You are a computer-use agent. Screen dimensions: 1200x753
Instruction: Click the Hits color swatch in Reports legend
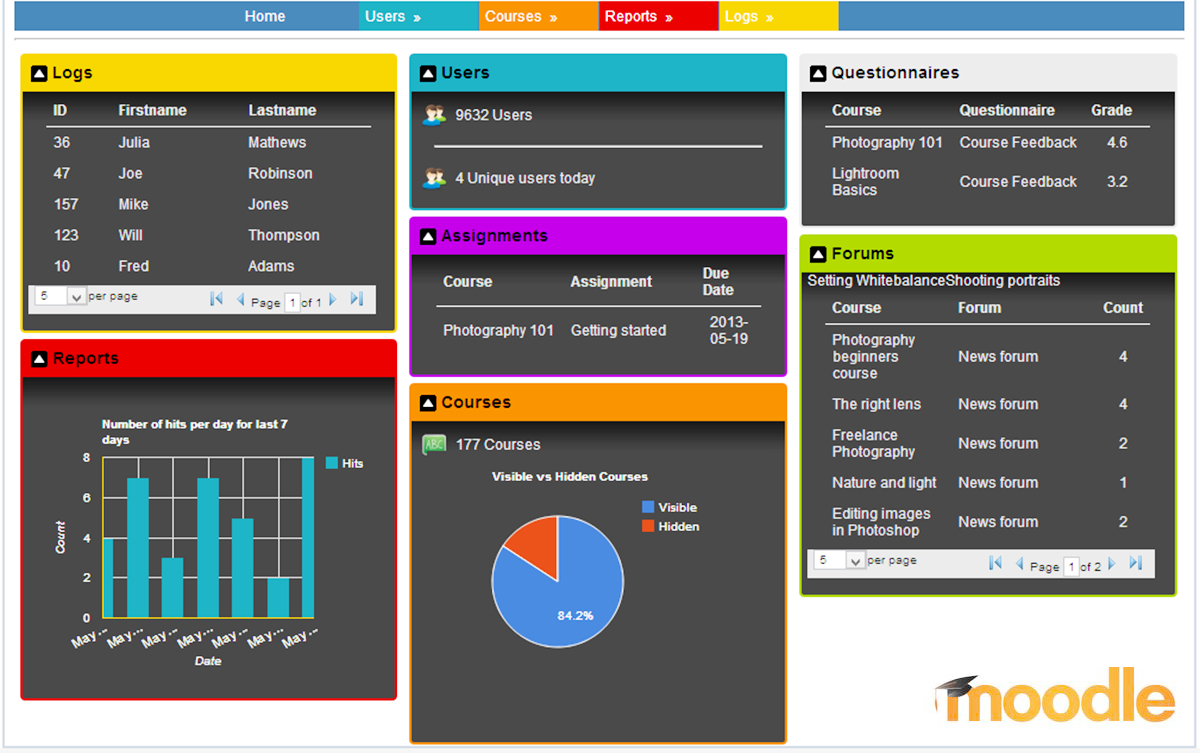click(332, 462)
